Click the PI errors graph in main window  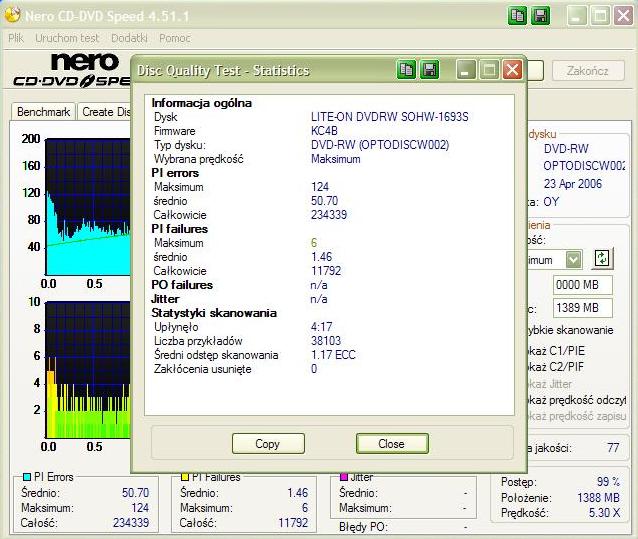click(87, 207)
